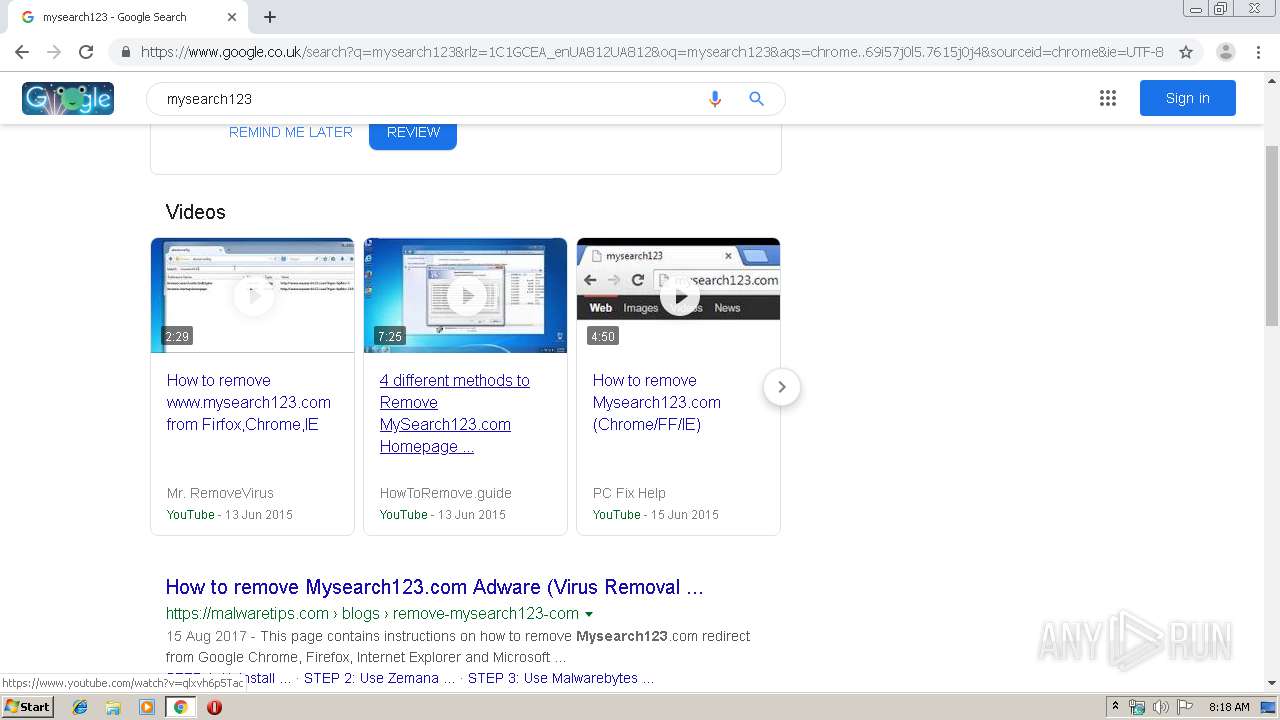Image resolution: width=1280 pixels, height=720 pixels.
Task: Show next videos with carousel arrow
Action: pos(782,387)
